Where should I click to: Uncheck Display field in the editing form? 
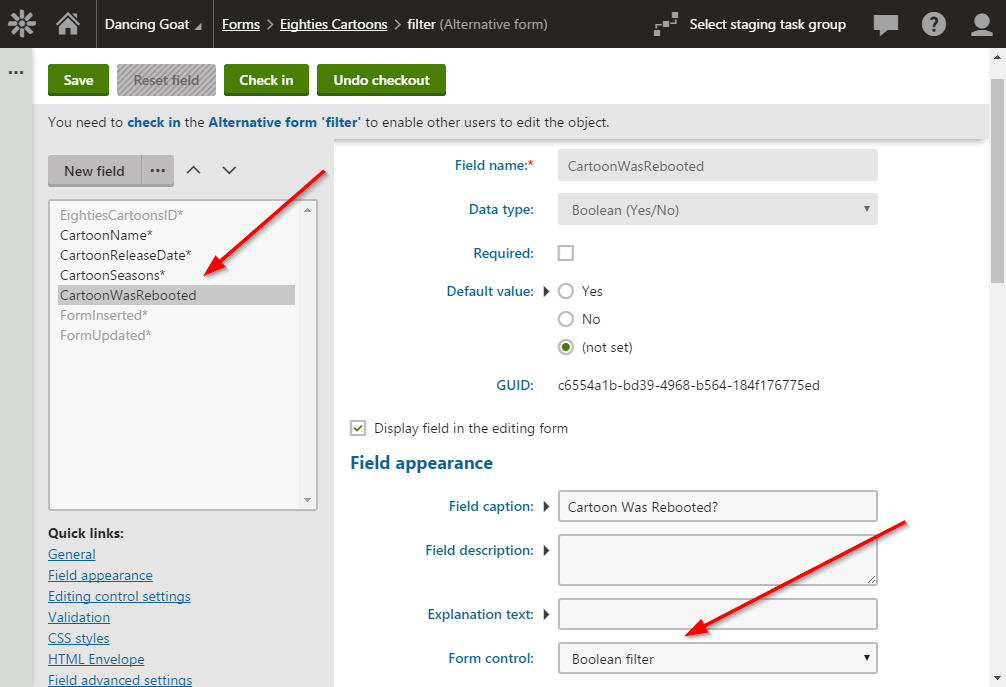click(358, 428)
